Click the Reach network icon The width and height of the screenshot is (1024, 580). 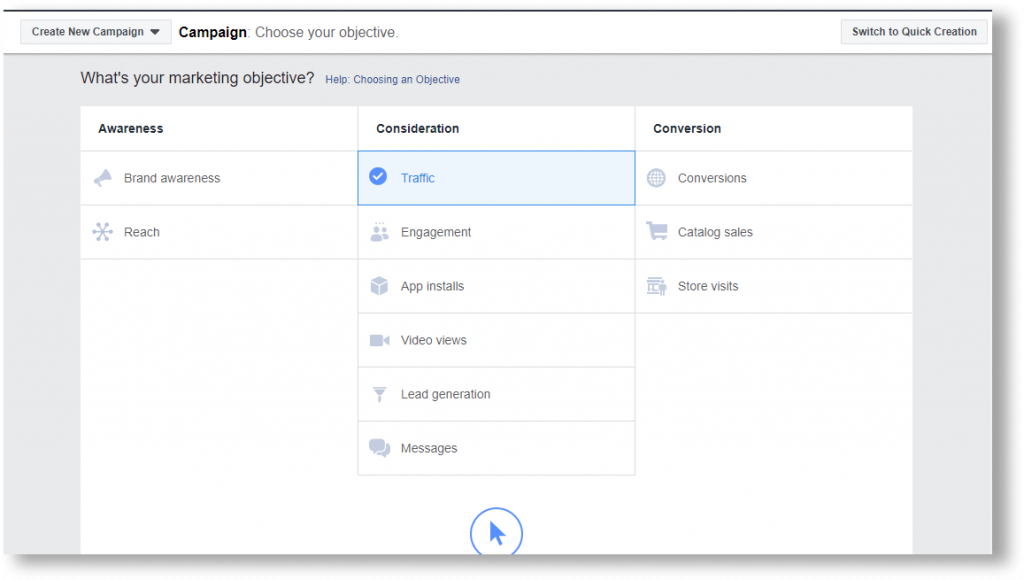click(x=103, y=232)
